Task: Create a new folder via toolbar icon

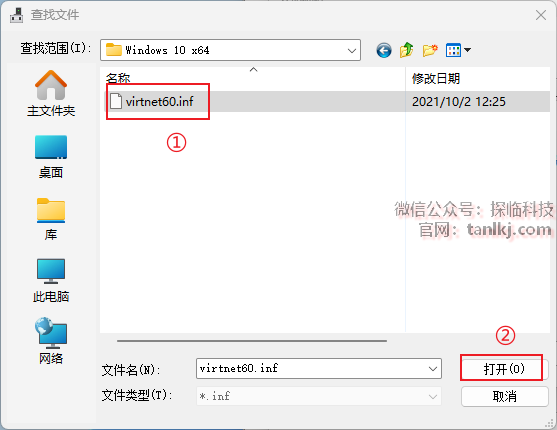Action: point(430,50)
